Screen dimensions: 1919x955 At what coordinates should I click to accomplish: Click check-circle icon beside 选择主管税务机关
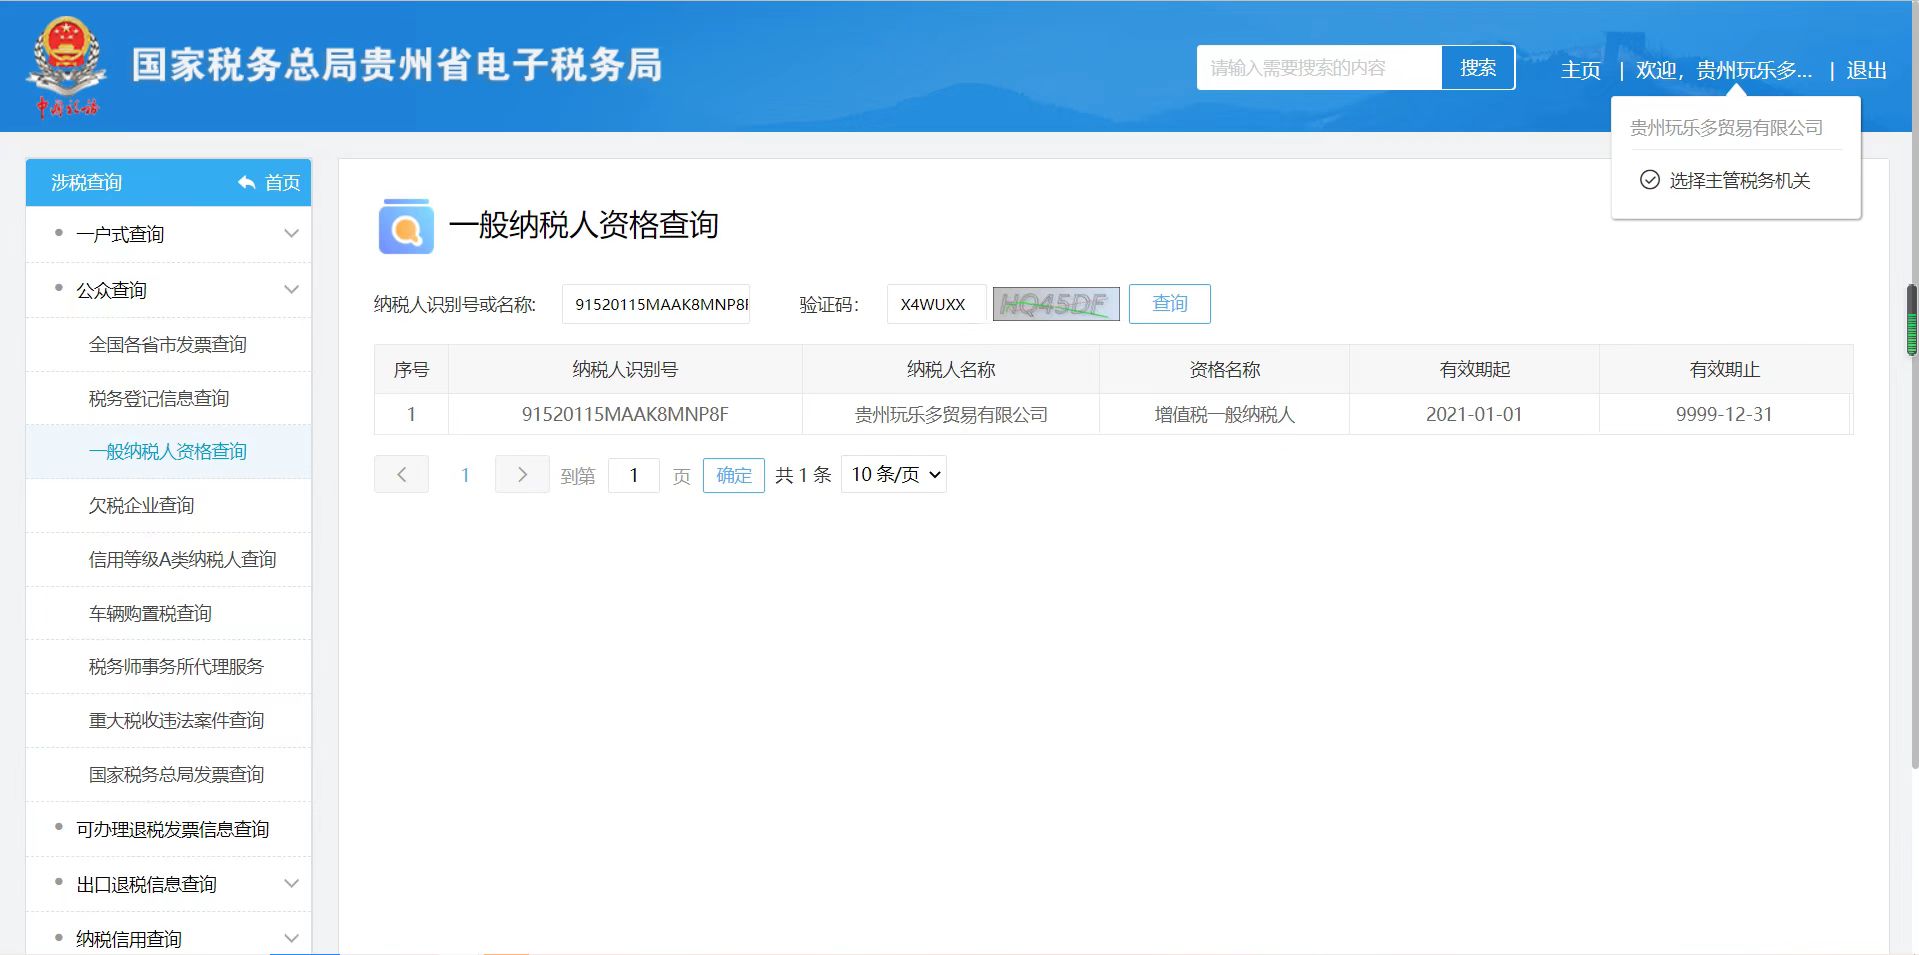tap(1649, 180)
